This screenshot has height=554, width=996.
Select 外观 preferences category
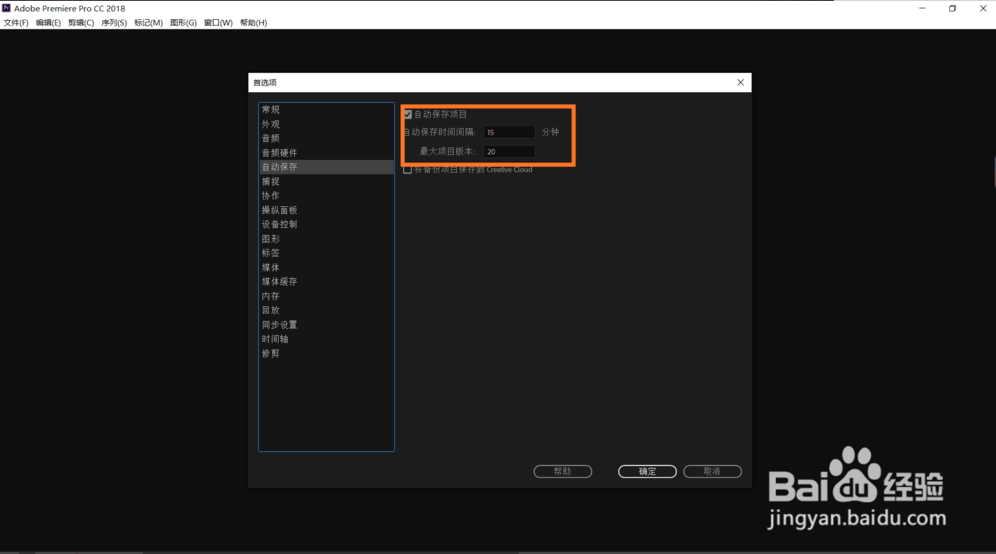point(326,125)
